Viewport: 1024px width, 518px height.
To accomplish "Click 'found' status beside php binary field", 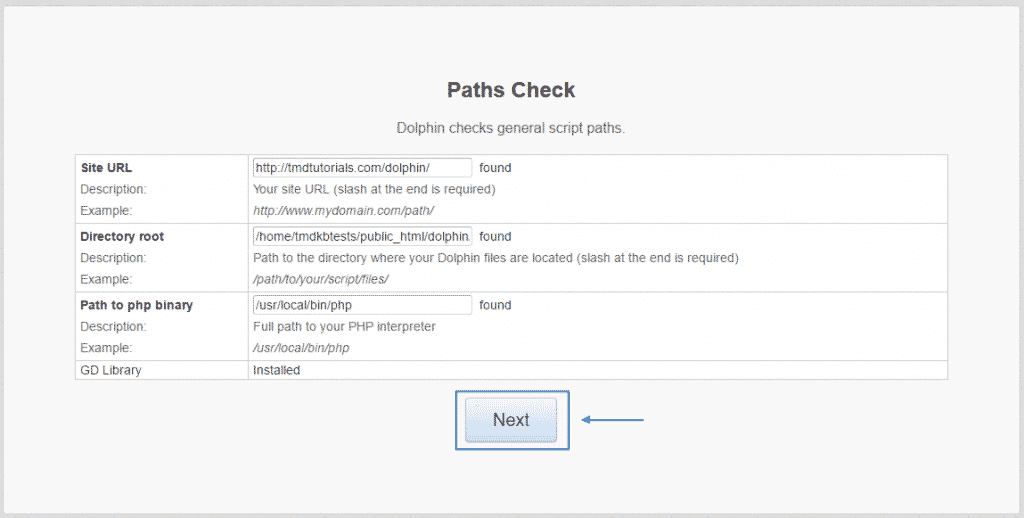I will pyautogui.click(x=495, y=305).
